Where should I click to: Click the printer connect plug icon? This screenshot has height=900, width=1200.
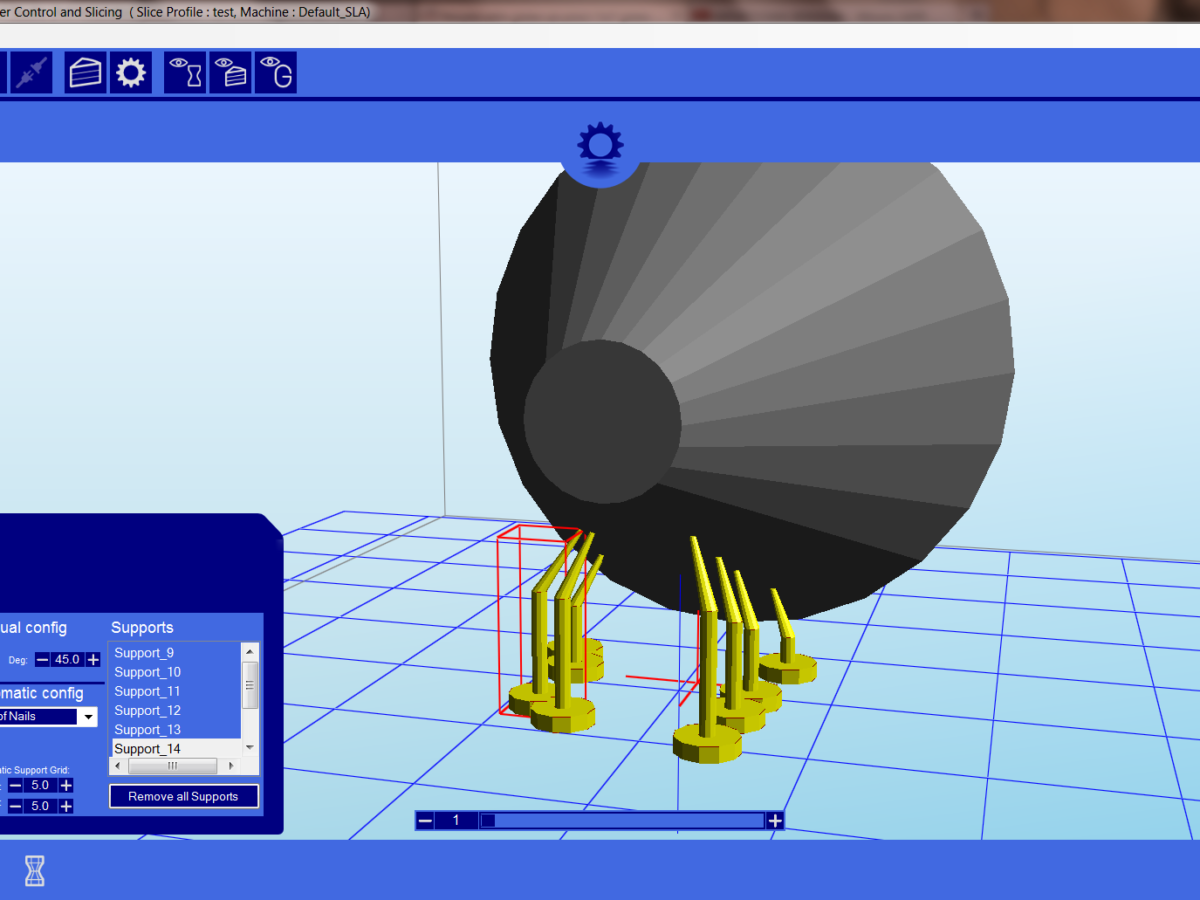pos(31,74)
